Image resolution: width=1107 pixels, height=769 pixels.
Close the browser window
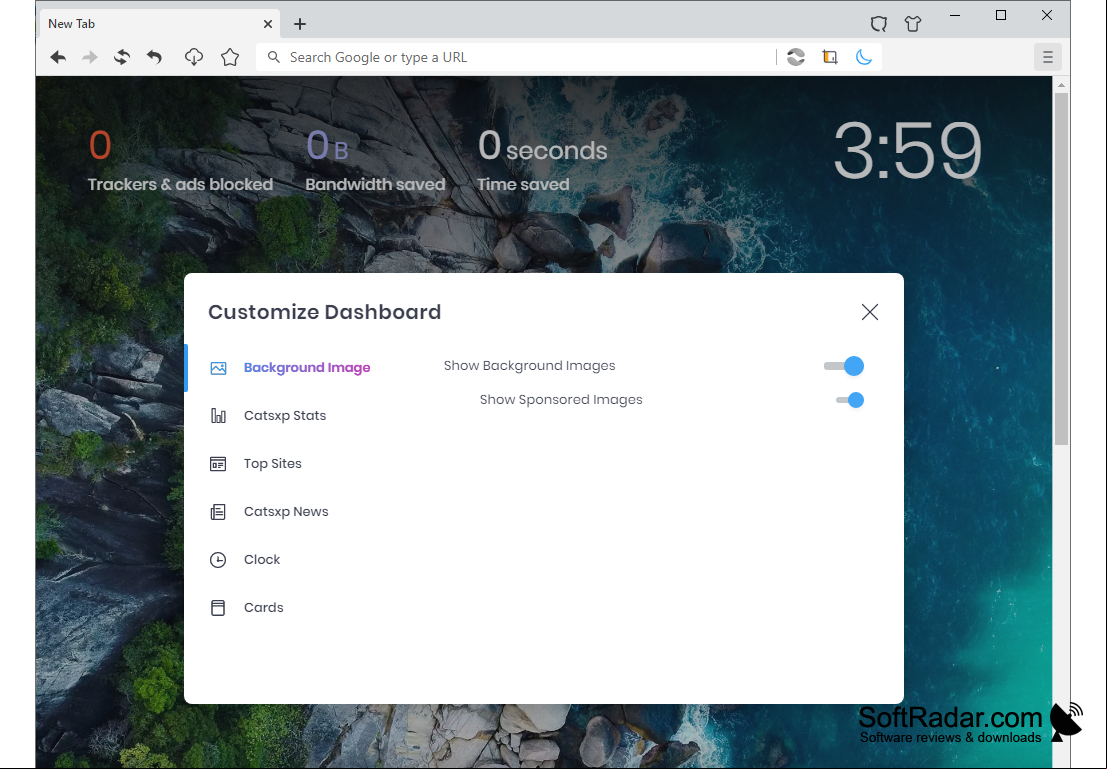pyautogui.click(x=1047, y=16)
